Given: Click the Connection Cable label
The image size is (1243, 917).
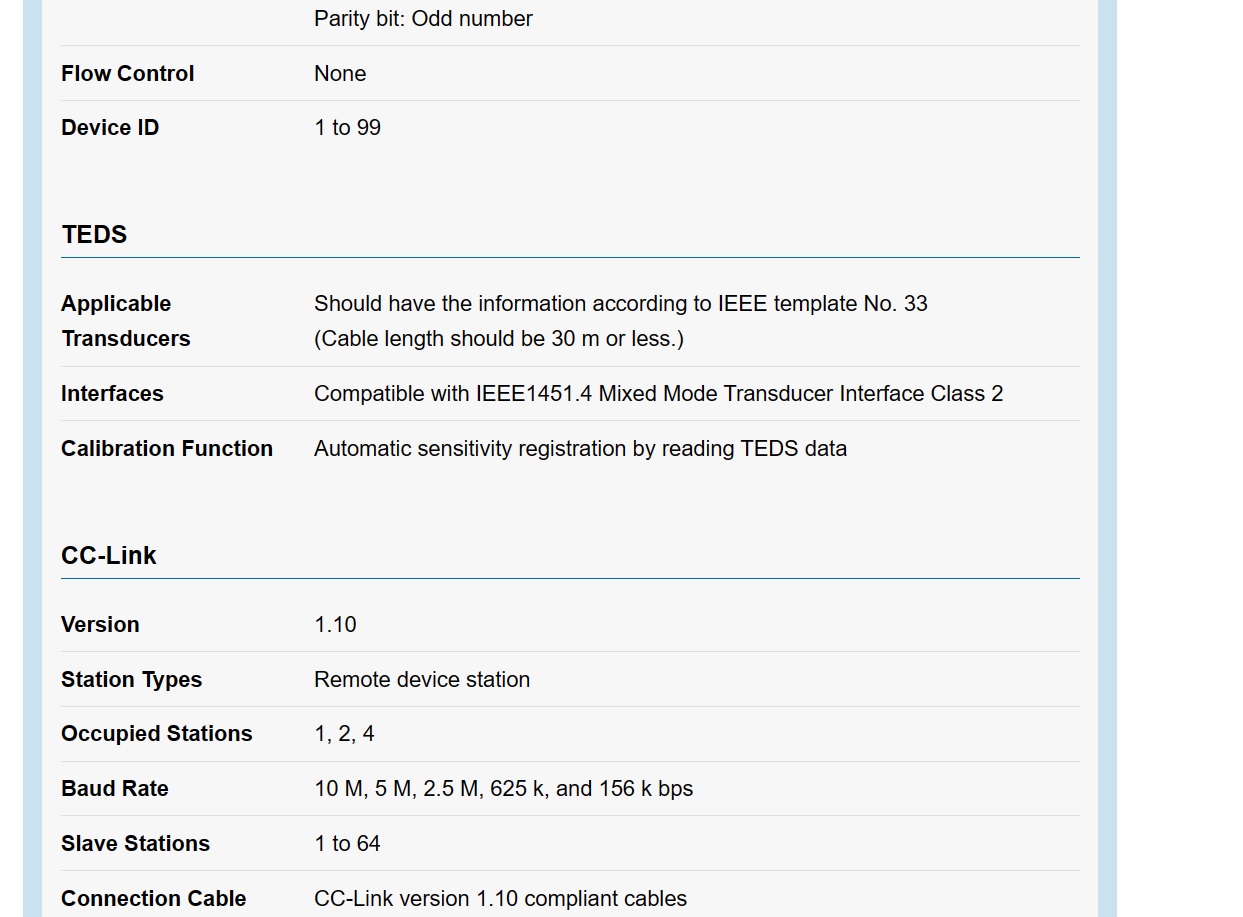Looking at the screenshot, I should coord(153,899).
